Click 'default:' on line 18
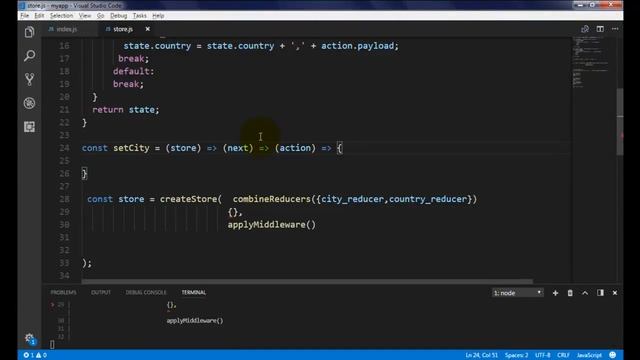The height and width of the screenshot is (360, 640). [x=133, y=71]
